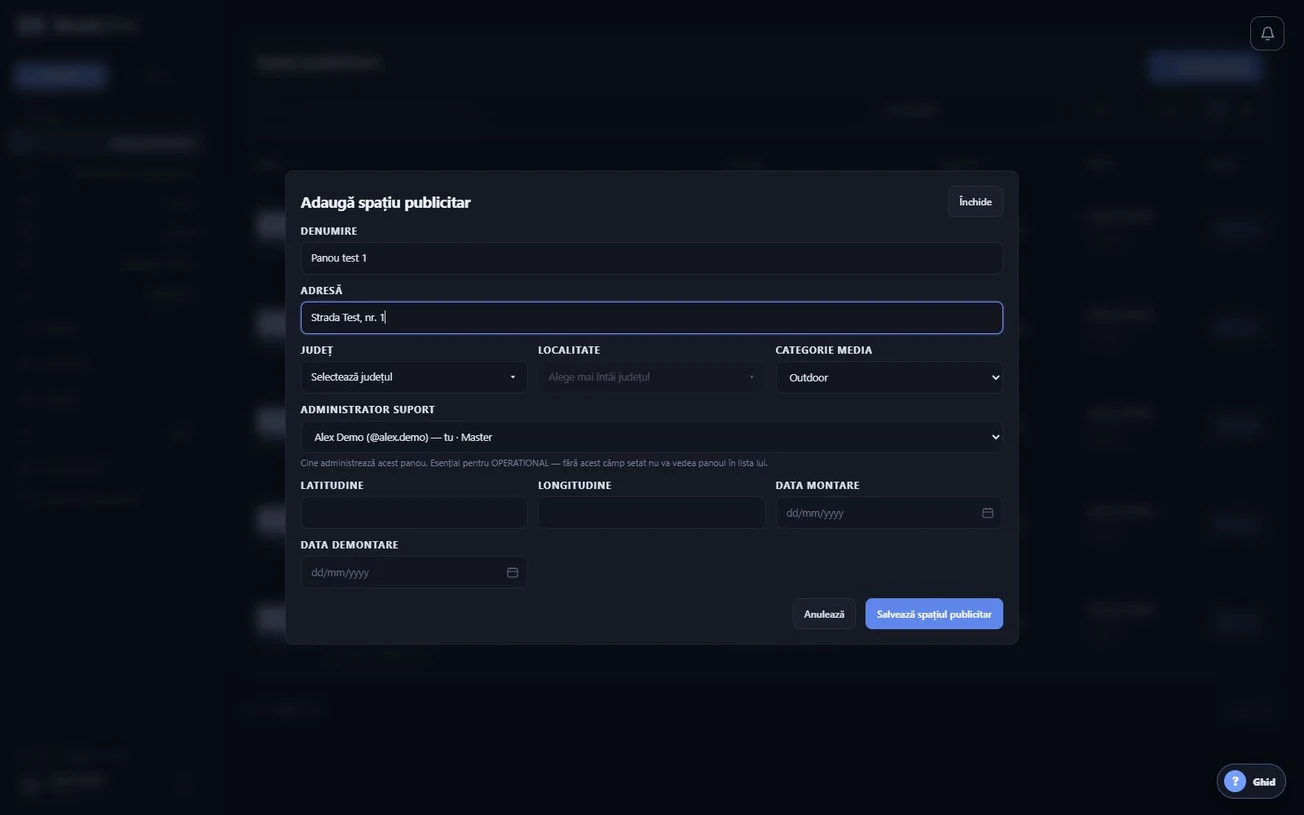
Task: Open the notifications bell
Action: tap(1267, 33)
